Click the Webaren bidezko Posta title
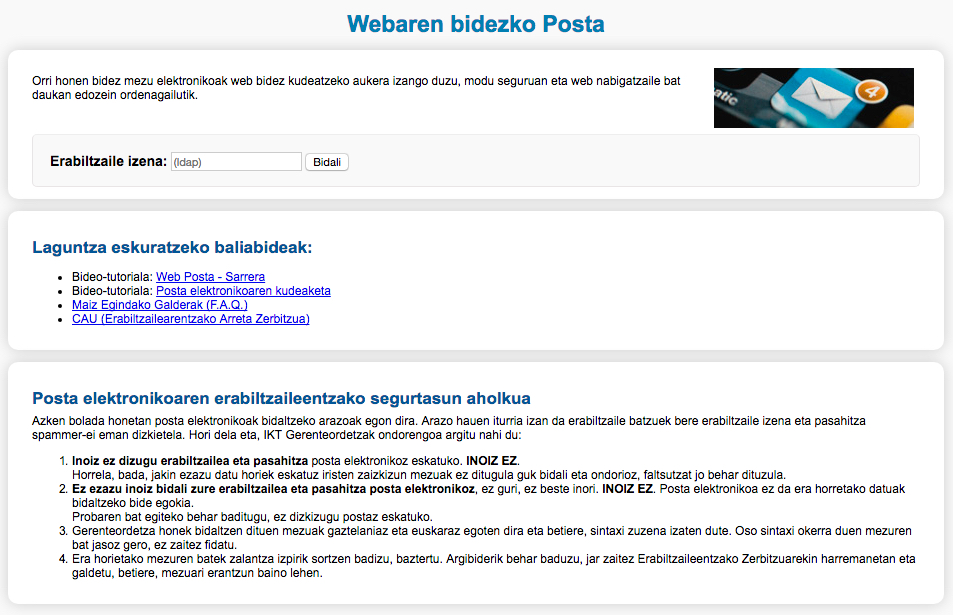Screen dimensions: 953x615 coord(476,23)
